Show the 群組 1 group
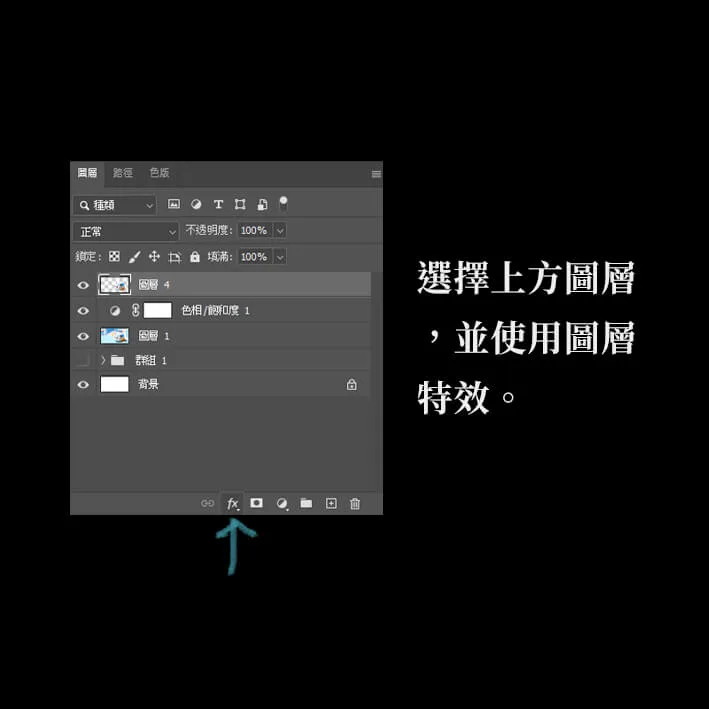 coord(83,360)
